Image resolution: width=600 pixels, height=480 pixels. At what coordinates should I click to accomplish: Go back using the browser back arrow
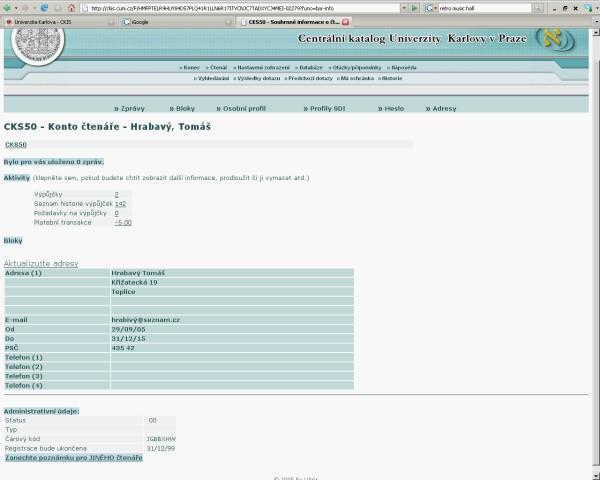tap(7, 8)
